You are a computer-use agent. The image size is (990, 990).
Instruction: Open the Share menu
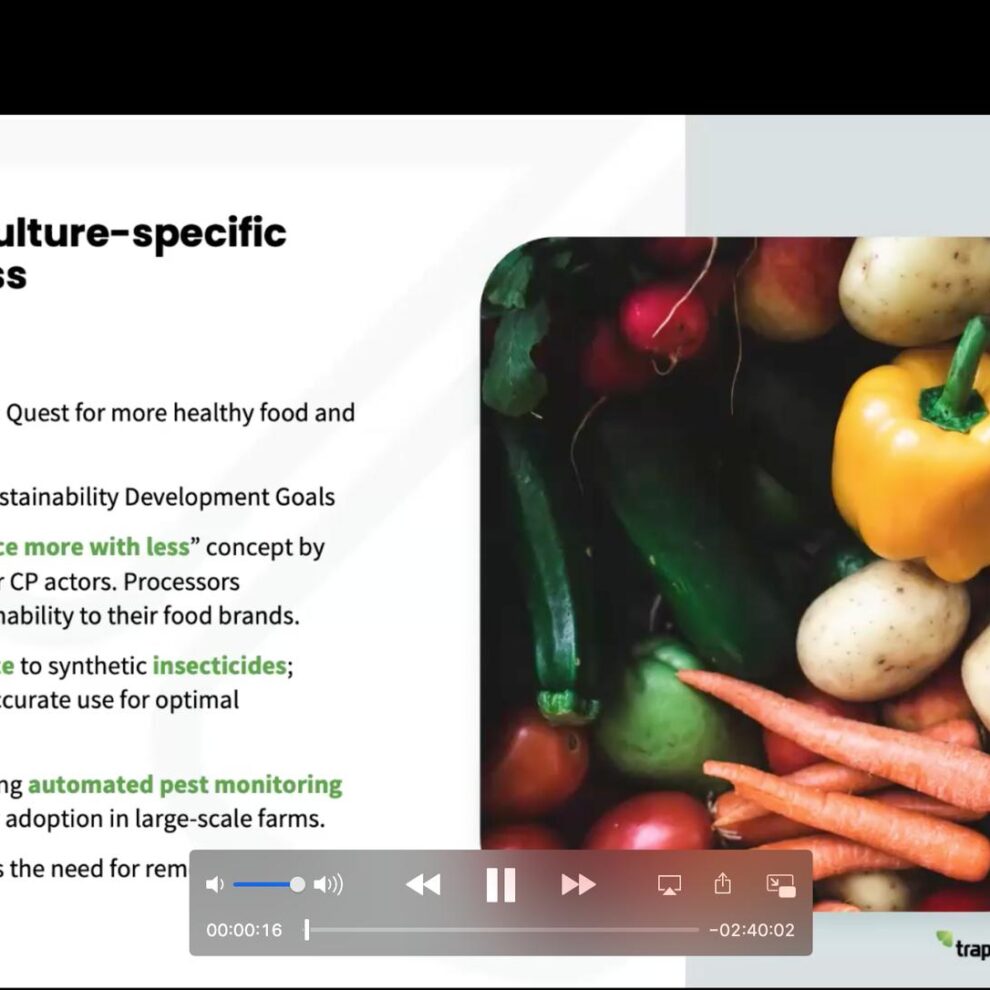[x=723, y=884]
